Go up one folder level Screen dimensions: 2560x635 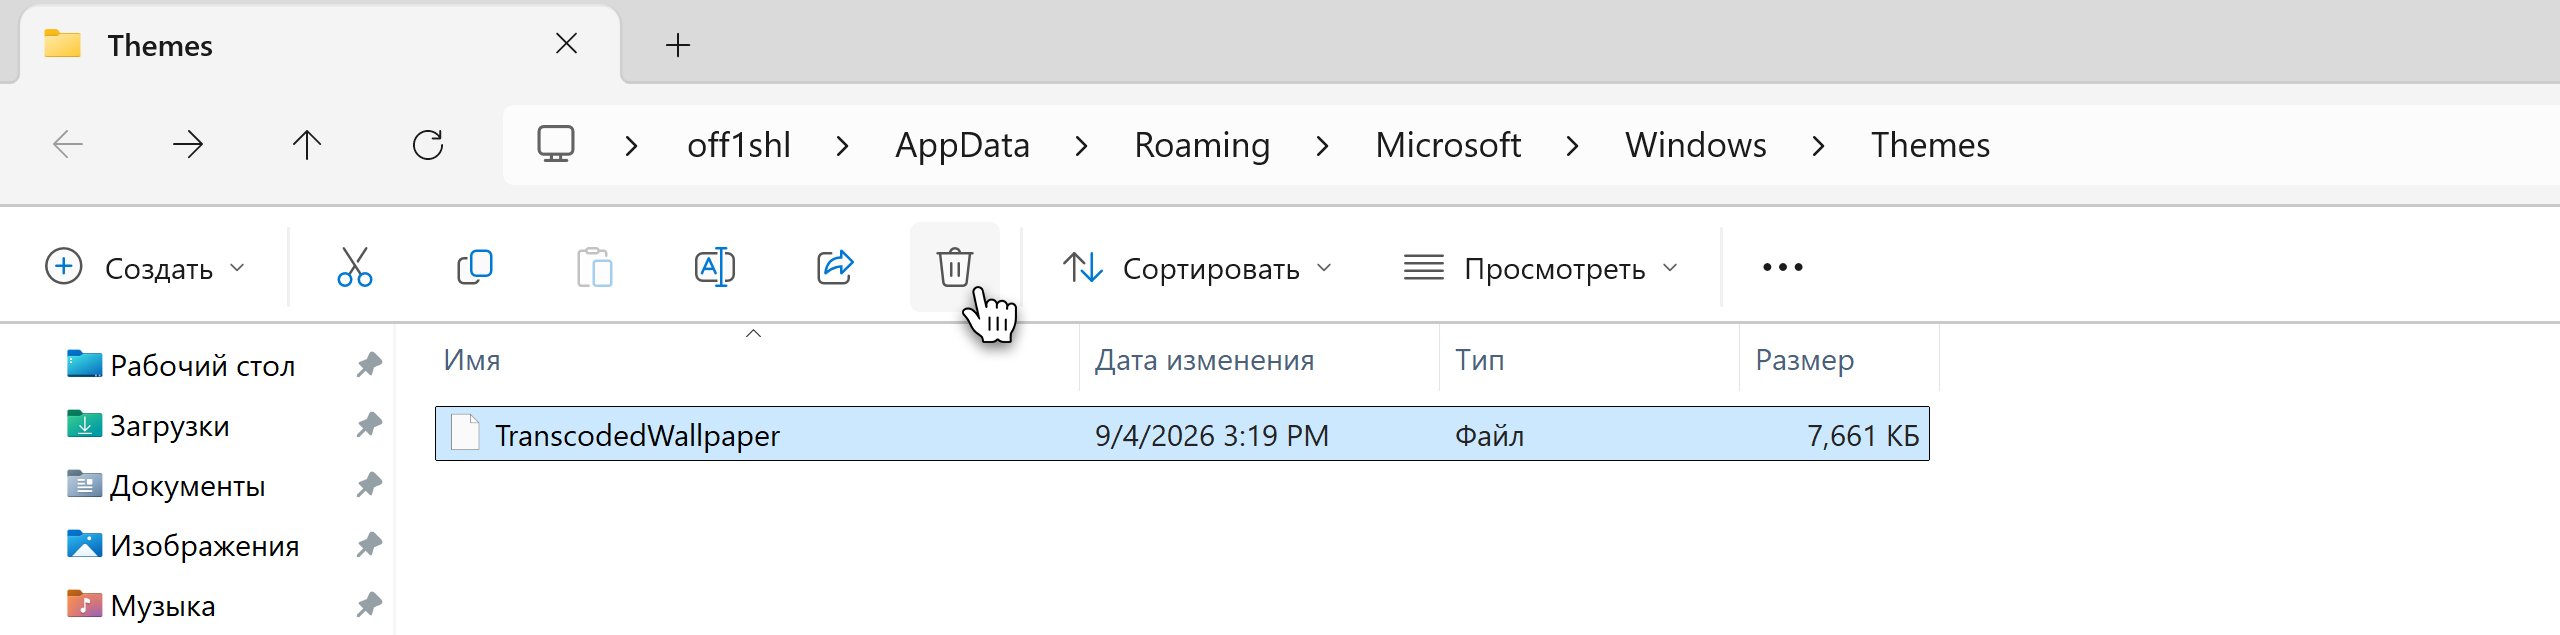coord(307,145)
